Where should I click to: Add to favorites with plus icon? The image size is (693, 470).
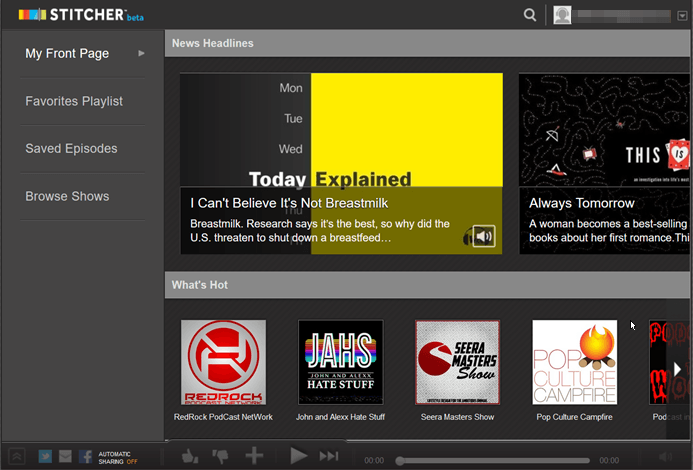(254, 455)
